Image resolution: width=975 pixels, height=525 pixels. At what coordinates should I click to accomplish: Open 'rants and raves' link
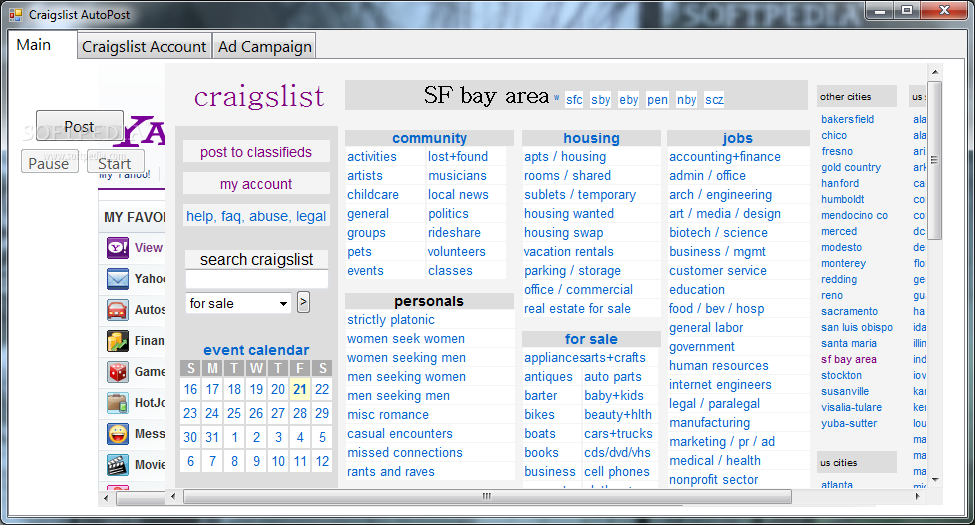pos(390,472)
